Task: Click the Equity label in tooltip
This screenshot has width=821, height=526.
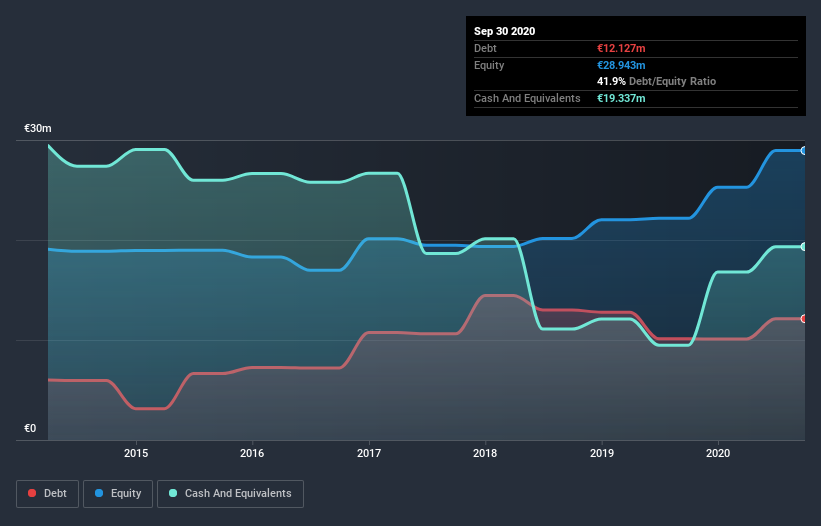Action: point(489,65)
